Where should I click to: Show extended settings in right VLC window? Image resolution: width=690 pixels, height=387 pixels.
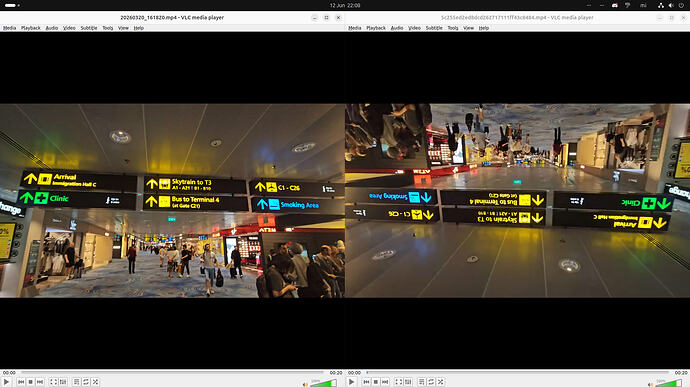point(408,382)
